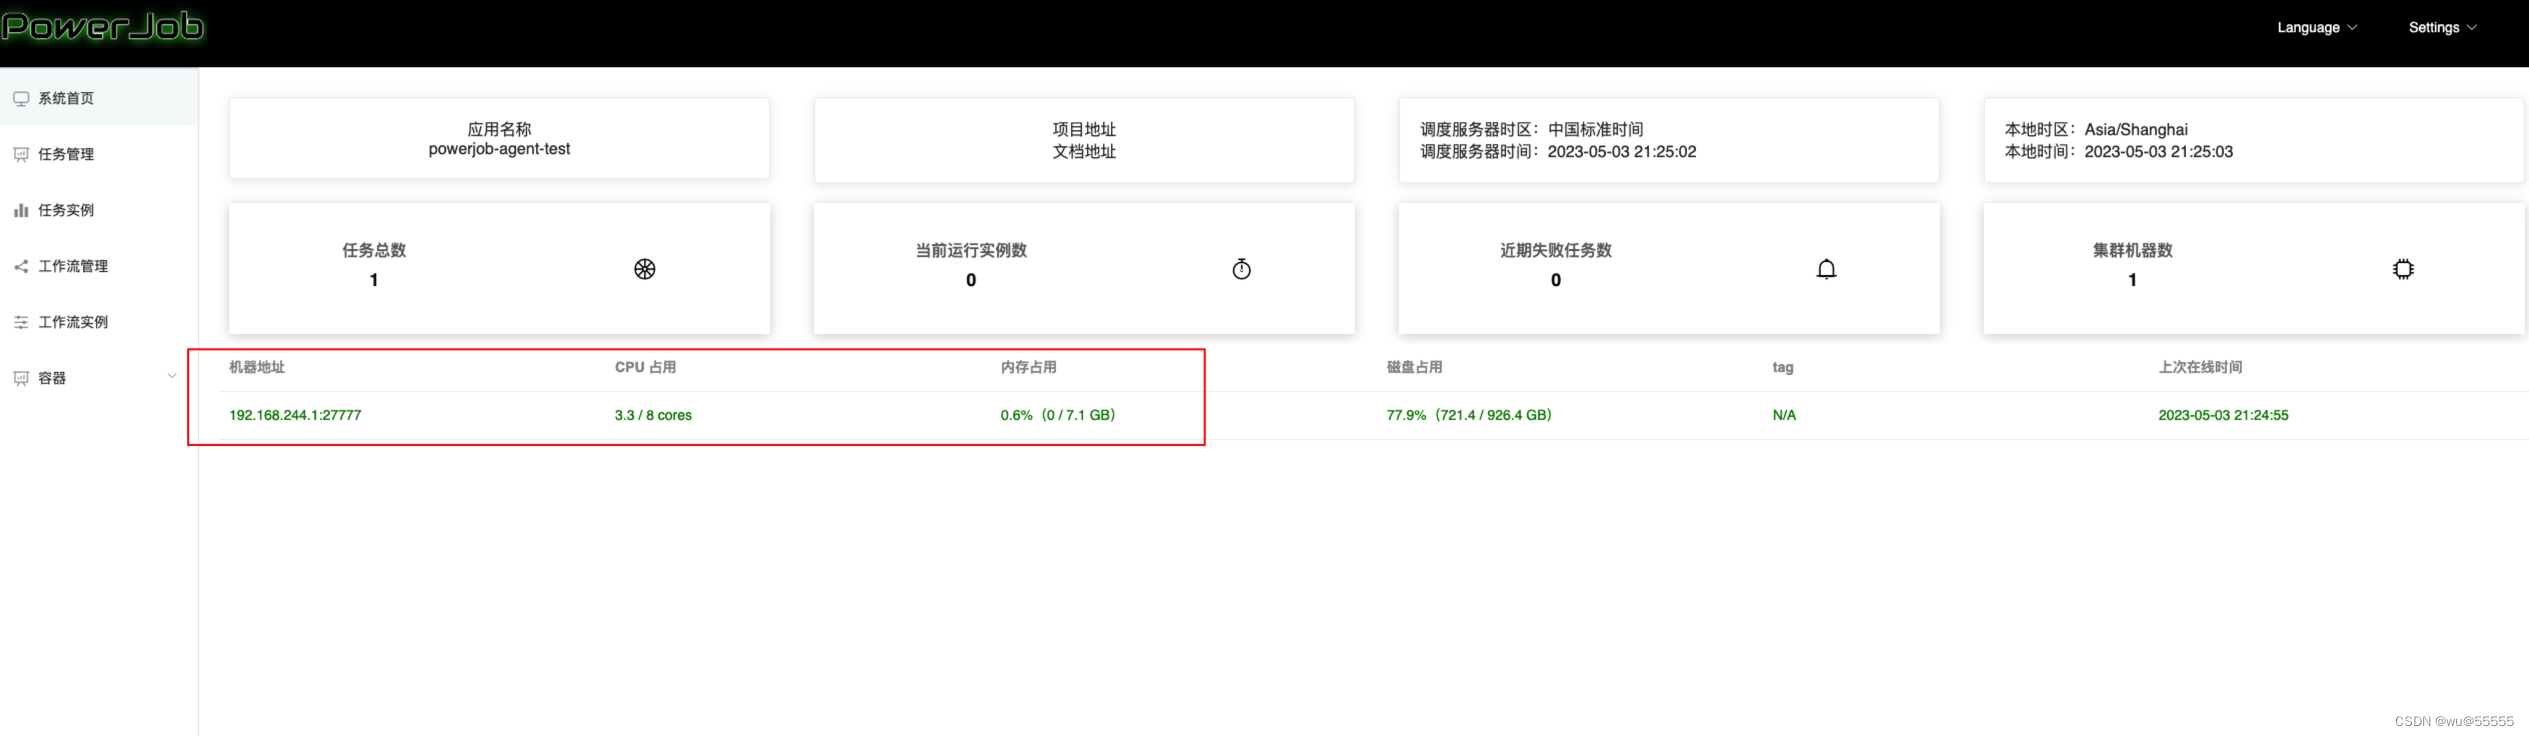Click the icon beside 任务管理

coord(21,154)
